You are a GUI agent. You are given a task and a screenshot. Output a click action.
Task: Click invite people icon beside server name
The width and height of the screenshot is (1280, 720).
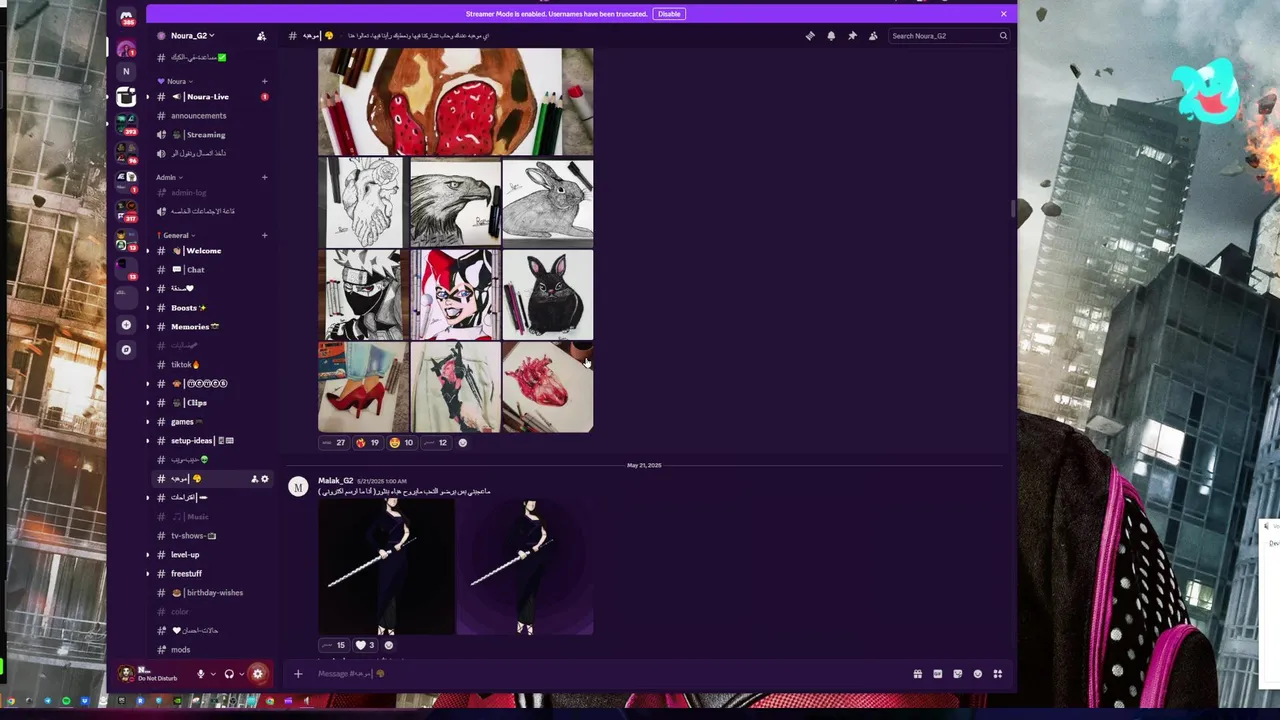click(x=261, y=36)
